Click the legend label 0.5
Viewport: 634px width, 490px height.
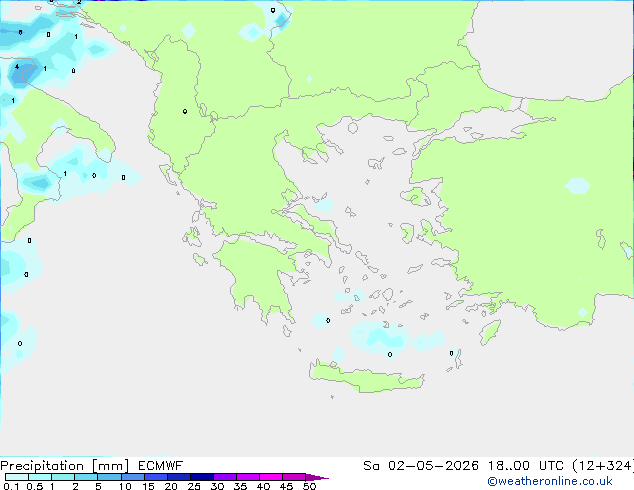click(x=35, y=486)
